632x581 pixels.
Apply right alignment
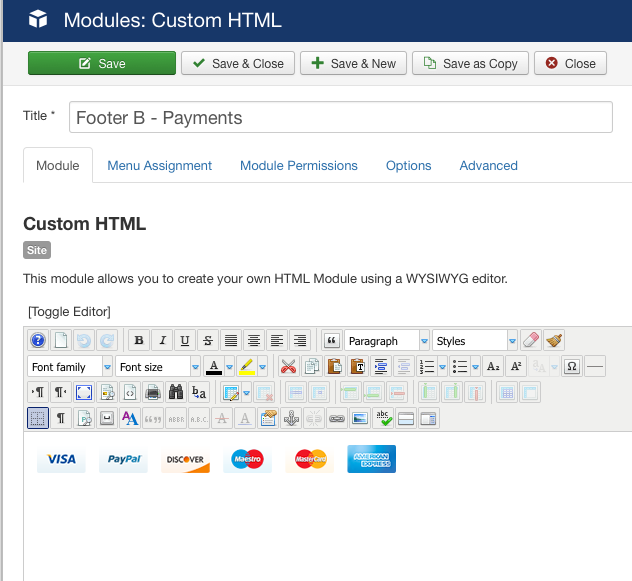click(x=300, y=341)
